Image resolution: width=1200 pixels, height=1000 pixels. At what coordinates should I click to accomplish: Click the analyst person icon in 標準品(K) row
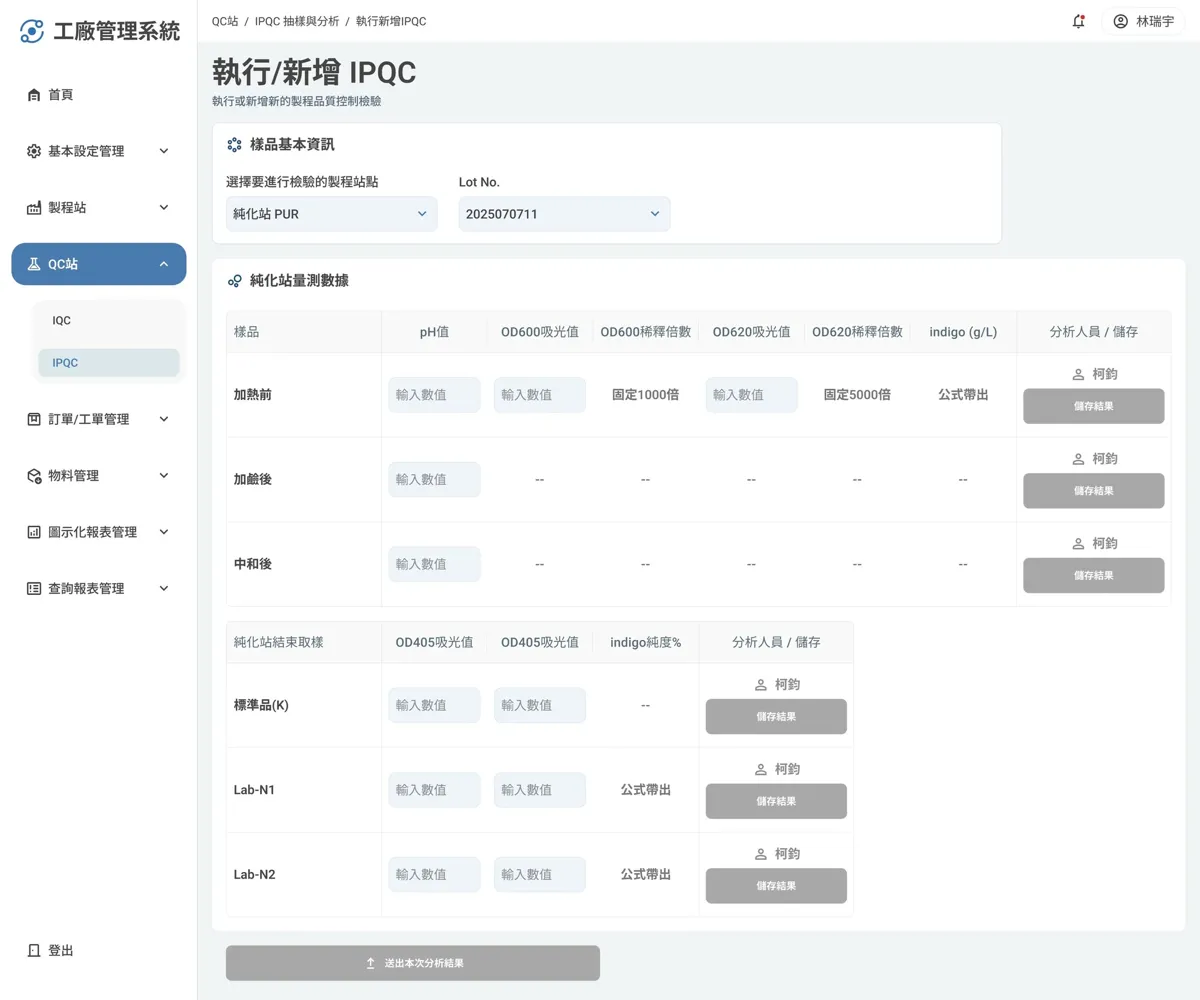[x=761, y=685]
